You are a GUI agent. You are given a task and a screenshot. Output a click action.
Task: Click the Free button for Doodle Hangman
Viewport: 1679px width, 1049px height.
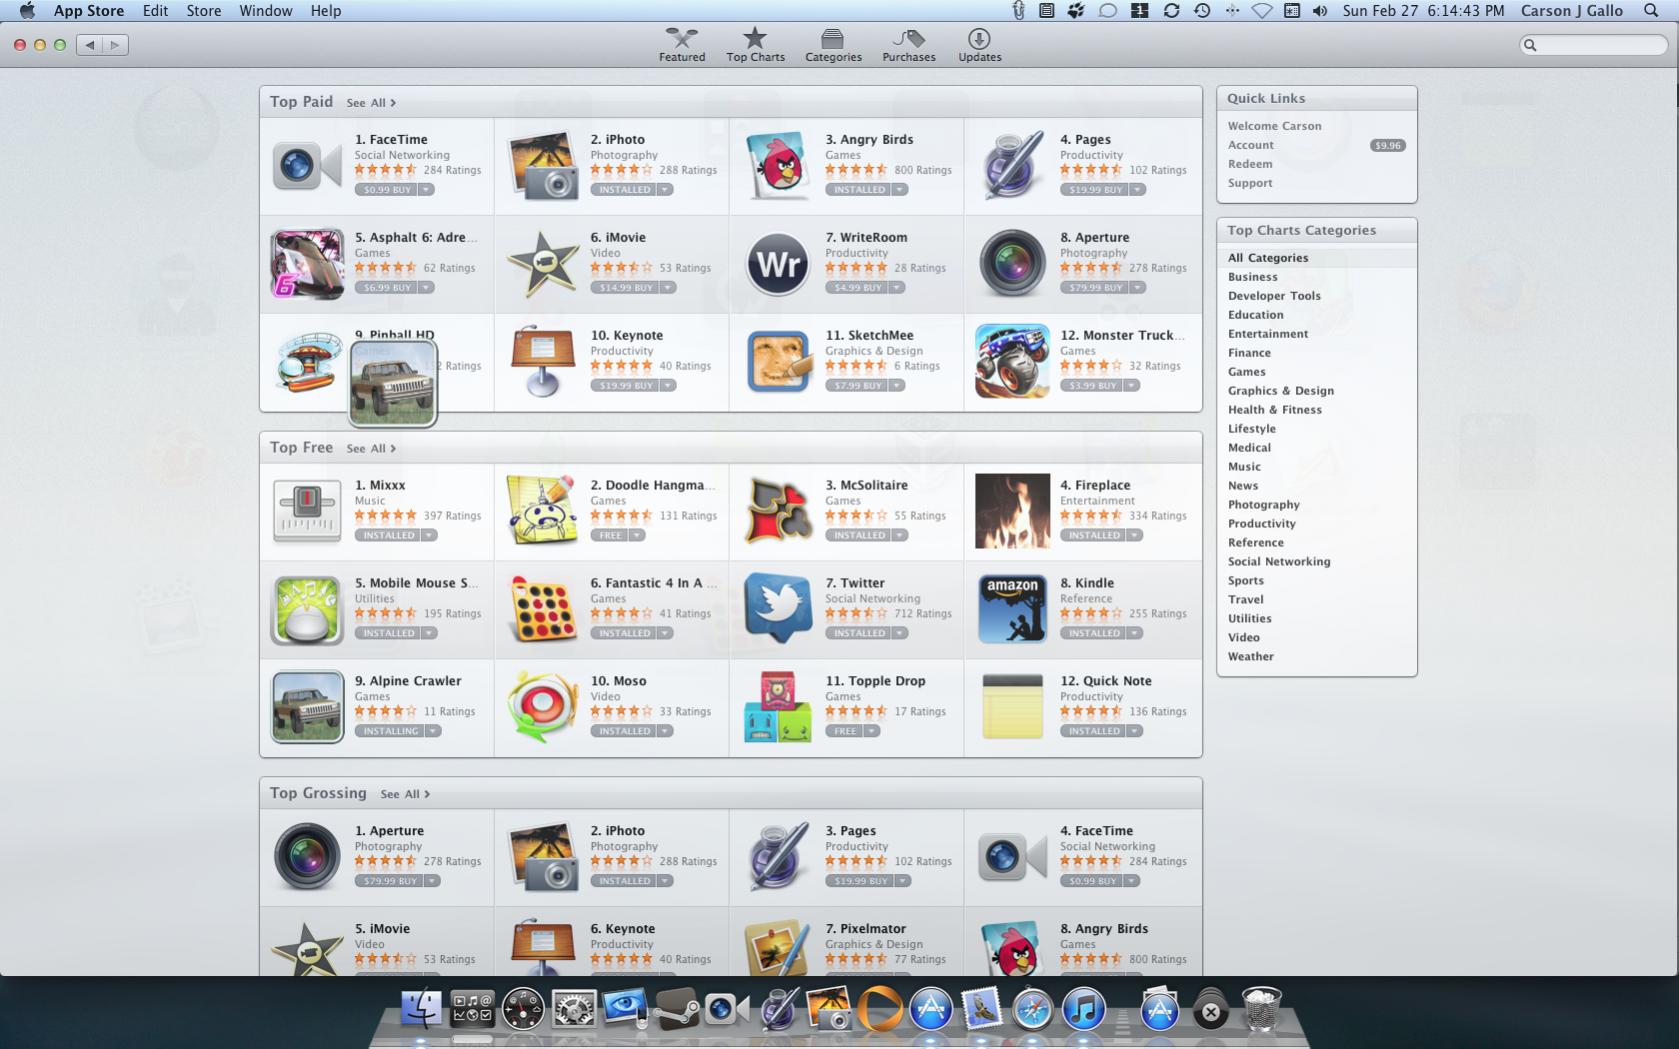click(610, 536)
